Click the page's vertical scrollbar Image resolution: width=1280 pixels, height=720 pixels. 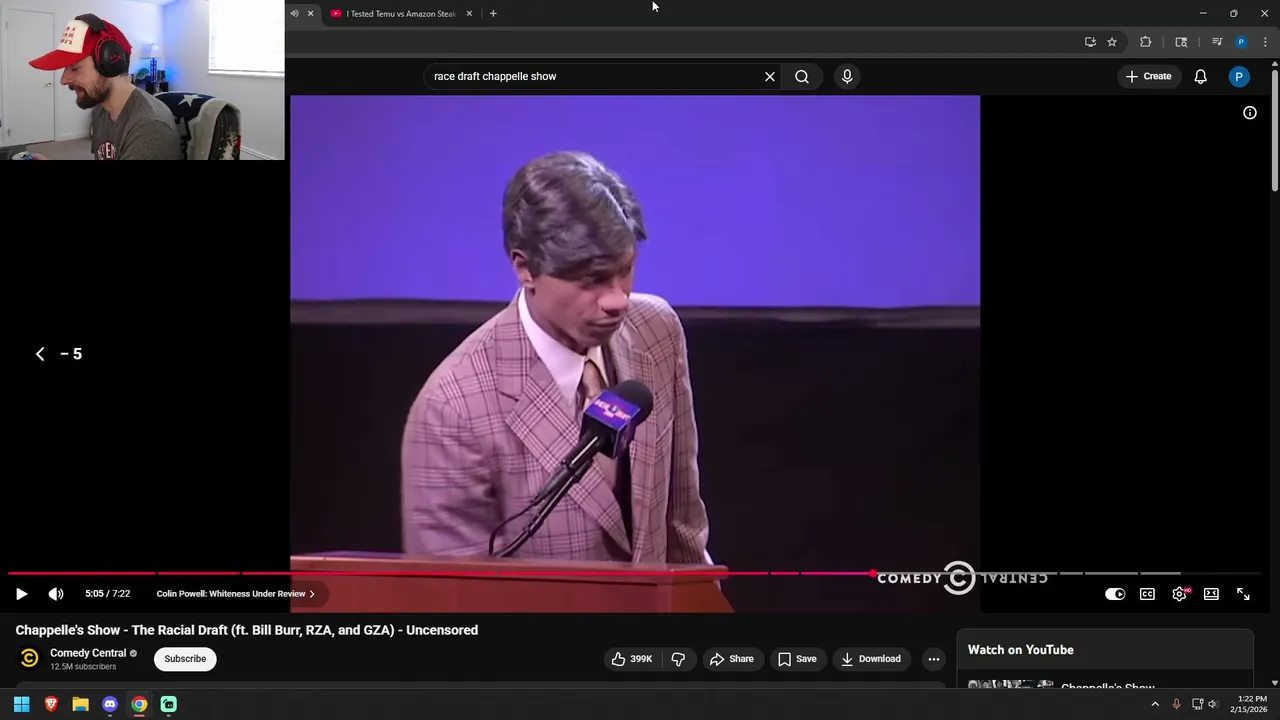click(x=1274, y=130)
